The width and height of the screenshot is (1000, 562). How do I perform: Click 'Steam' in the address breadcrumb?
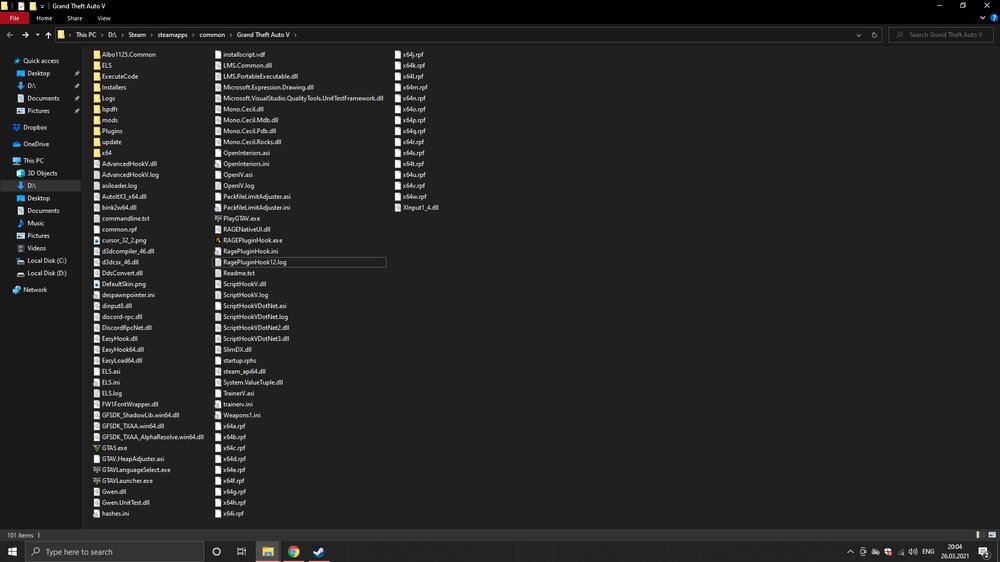(136, 35)
